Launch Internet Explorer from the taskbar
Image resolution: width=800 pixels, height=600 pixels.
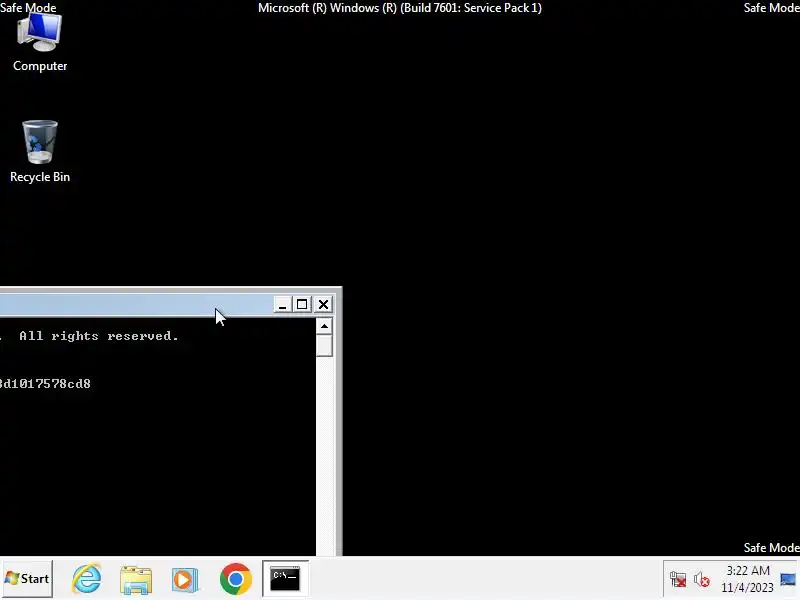tap(86, 579)
